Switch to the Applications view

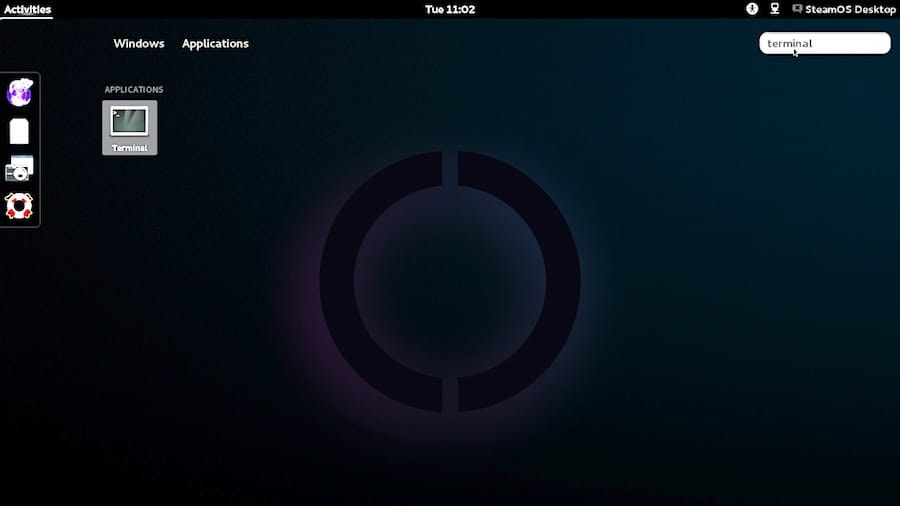pyautogui.click(x=215, y=44)
